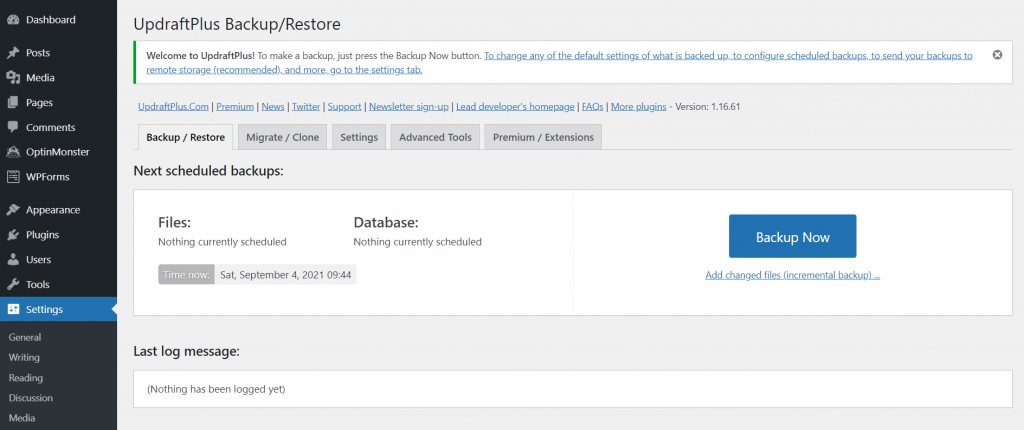Click the Tools wrench icon

[x=13, y=284]
